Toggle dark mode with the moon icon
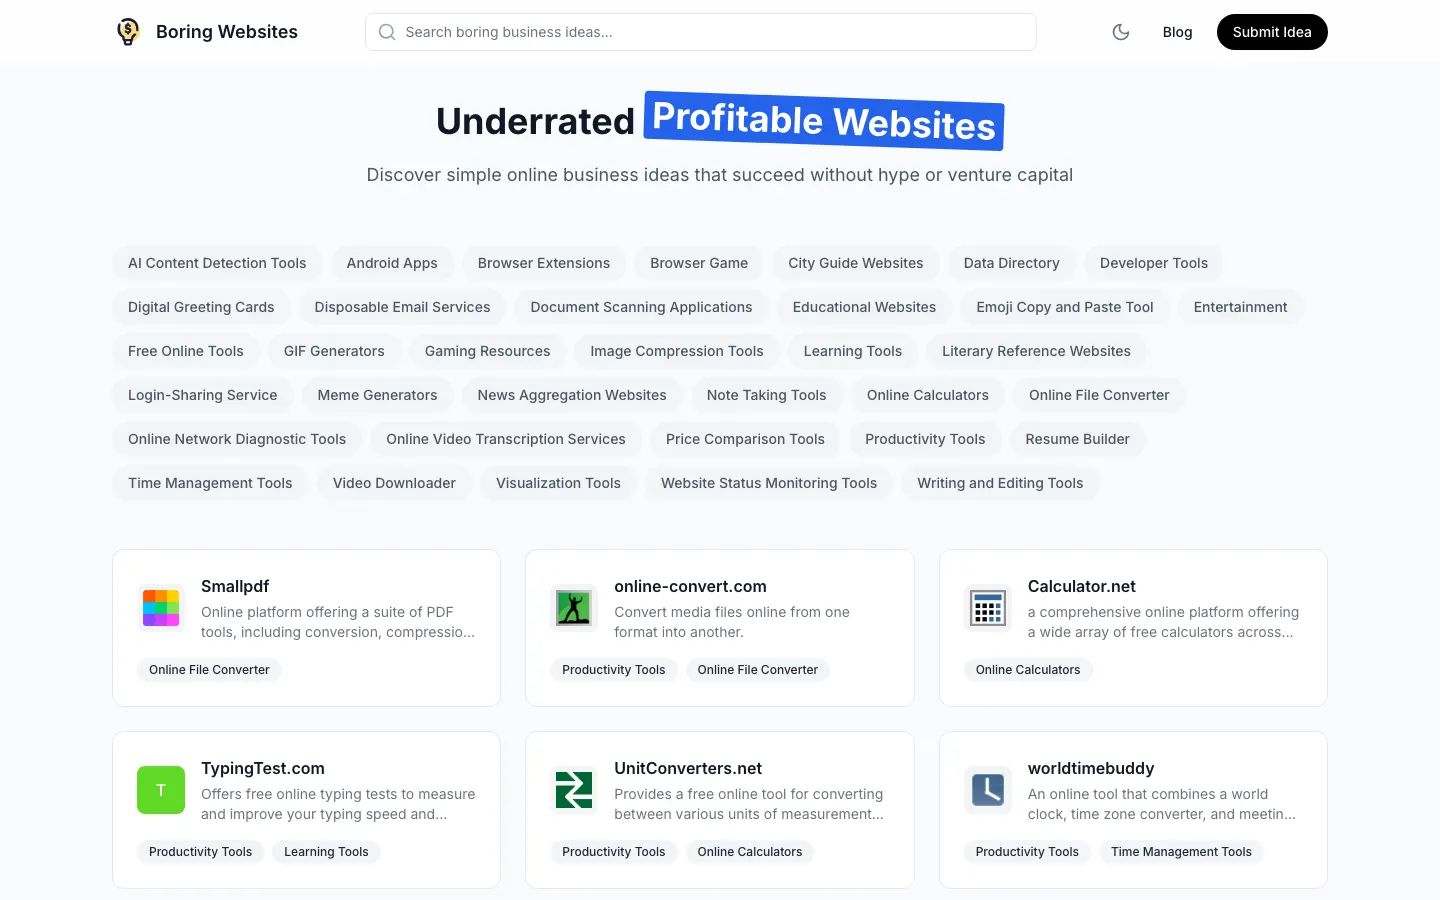 [1121, 32]
